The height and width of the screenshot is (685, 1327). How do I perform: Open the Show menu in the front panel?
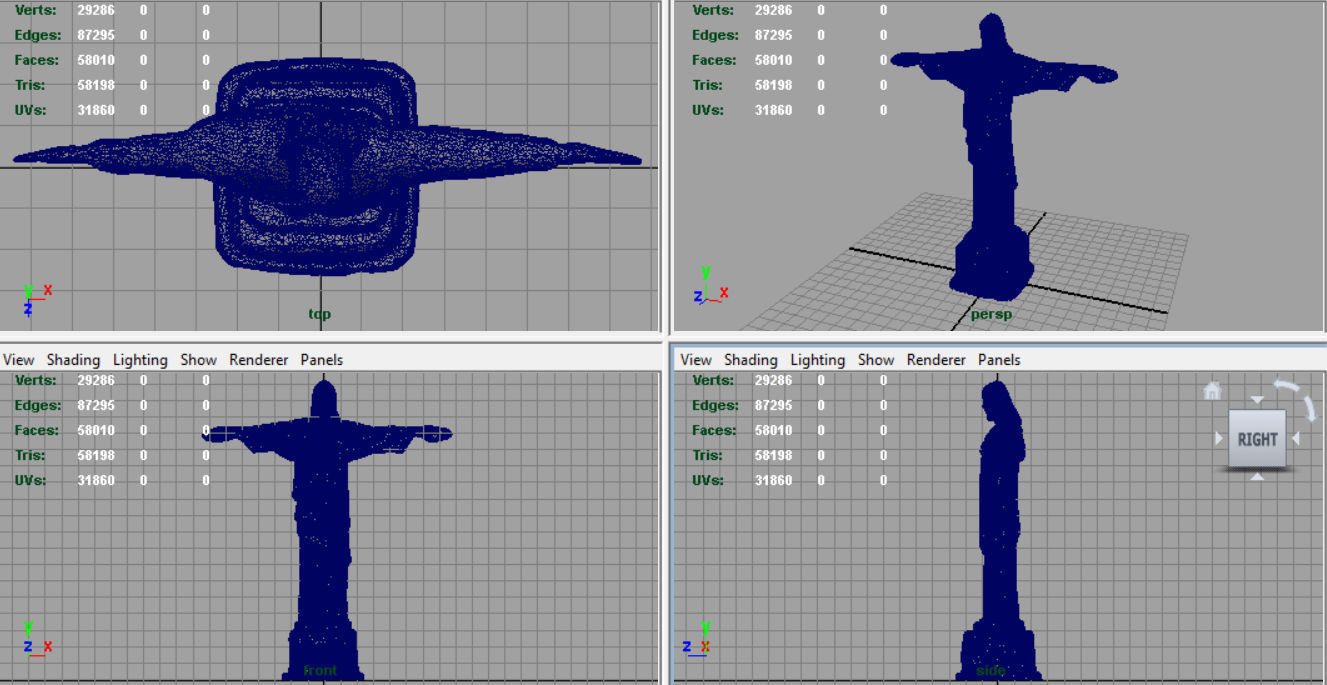(x=198, y=360)
